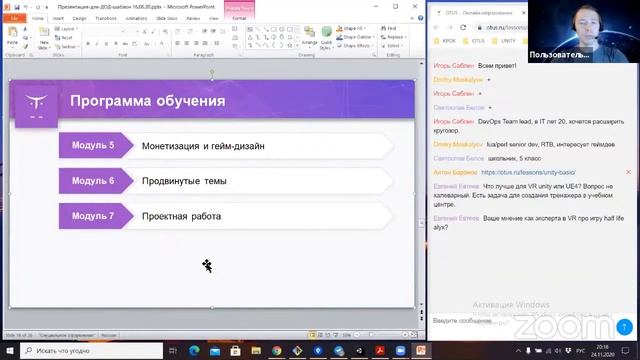
Task: Click the browser Reload icon
Action: (463, 27)
